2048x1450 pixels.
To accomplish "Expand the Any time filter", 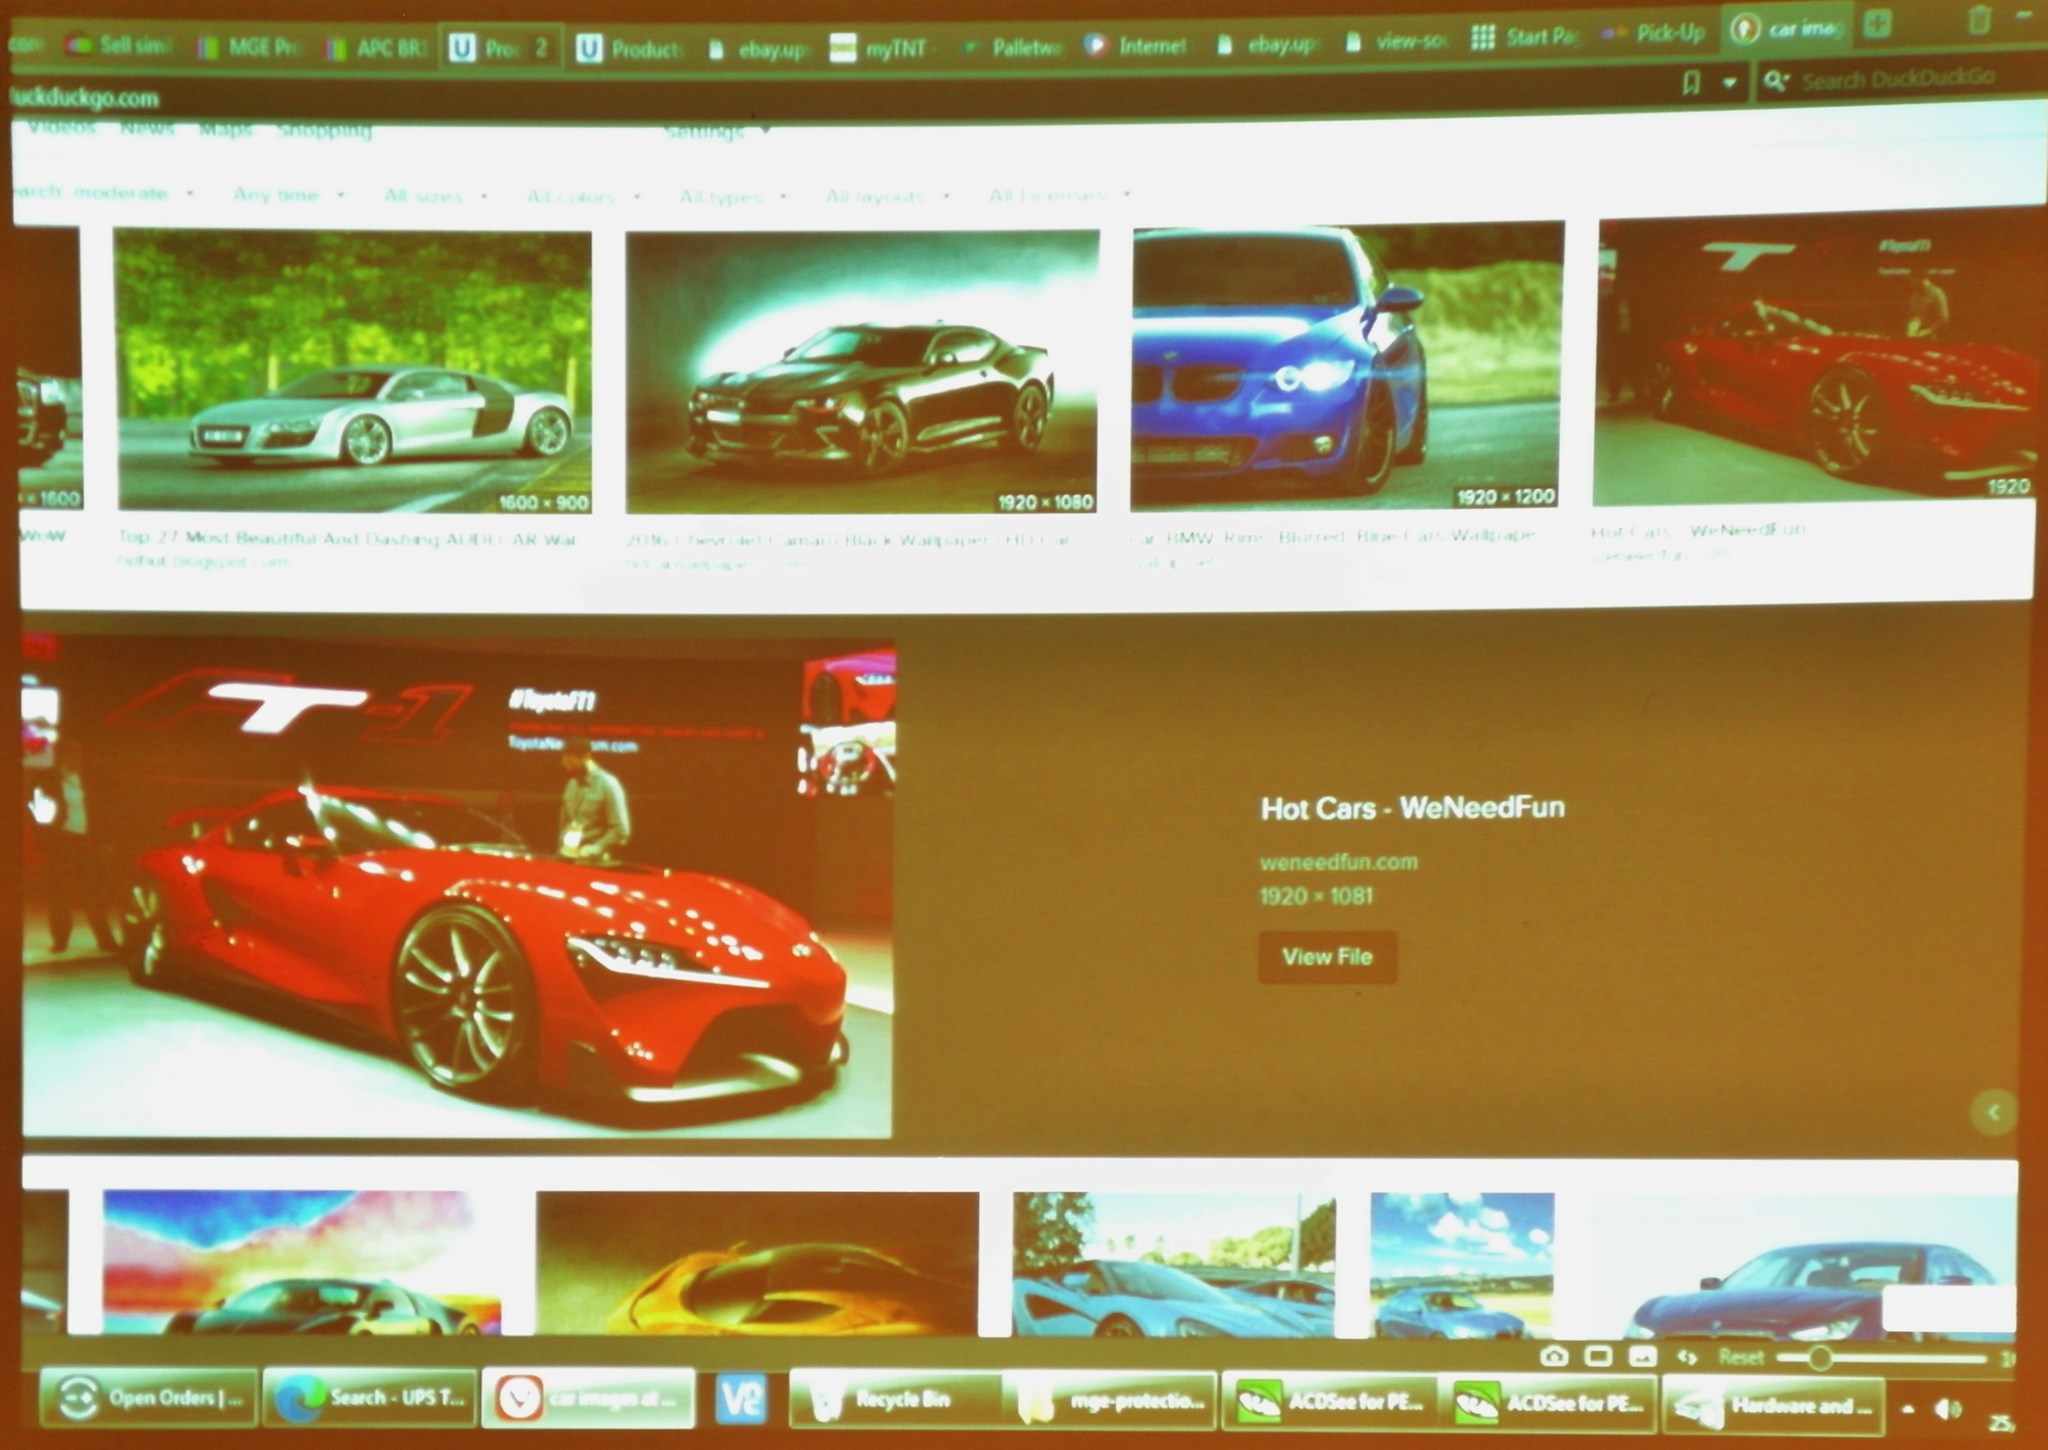I will click(x=288, y=194).
